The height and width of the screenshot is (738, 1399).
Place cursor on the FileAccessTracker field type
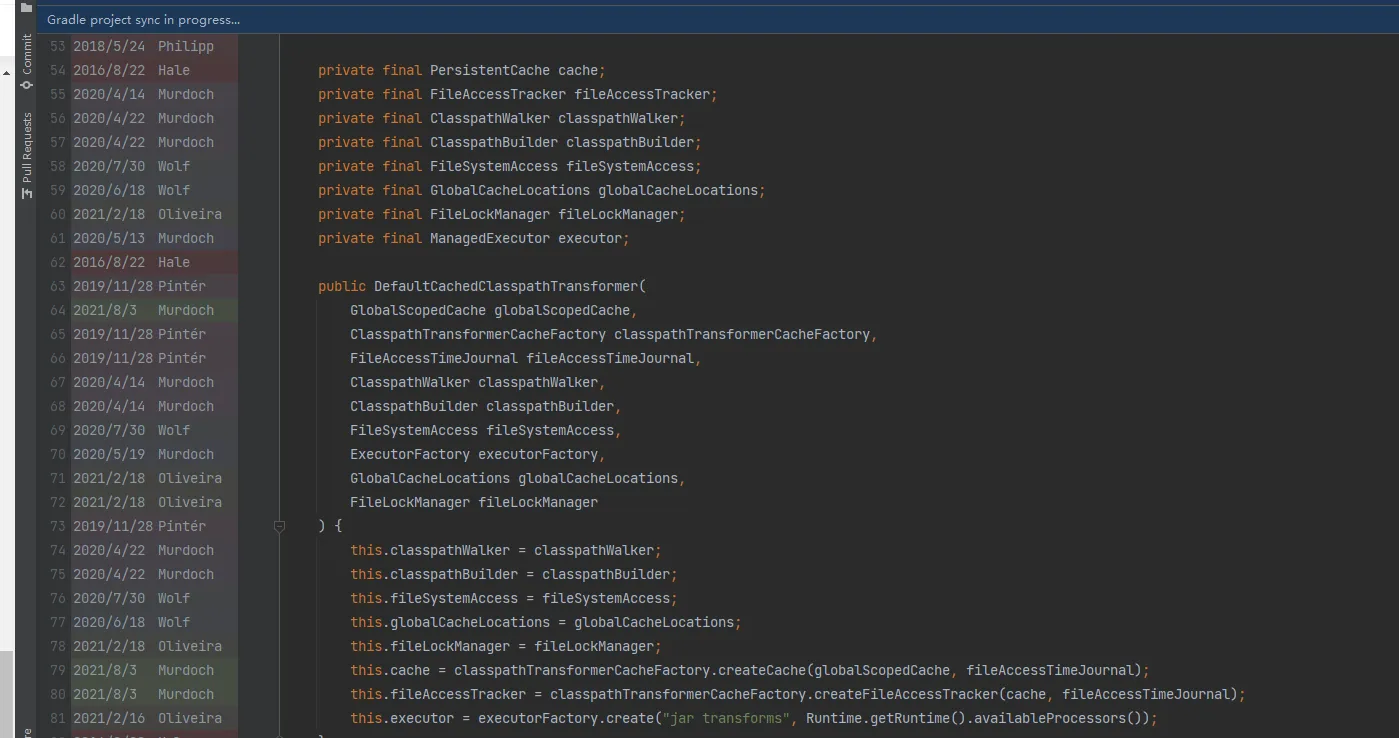[x=498, y=94]
